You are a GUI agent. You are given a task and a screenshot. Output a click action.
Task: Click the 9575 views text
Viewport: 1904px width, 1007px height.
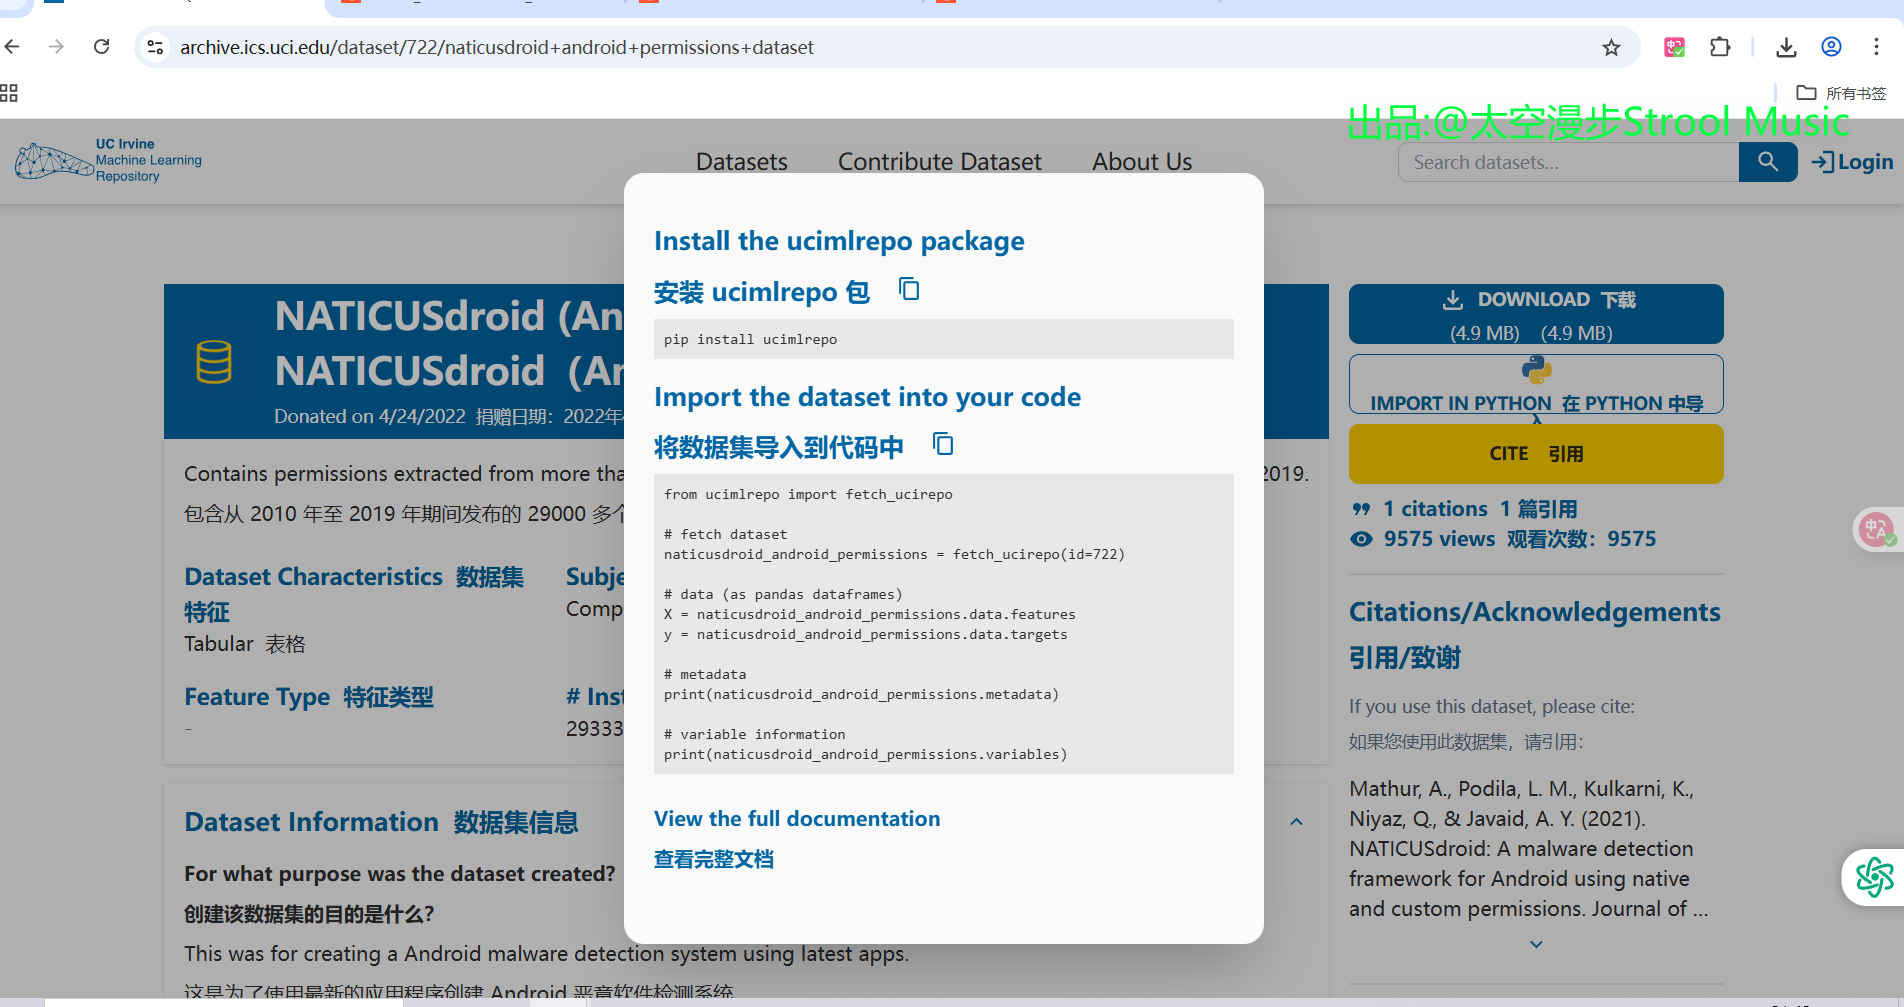click(1439, 539)
